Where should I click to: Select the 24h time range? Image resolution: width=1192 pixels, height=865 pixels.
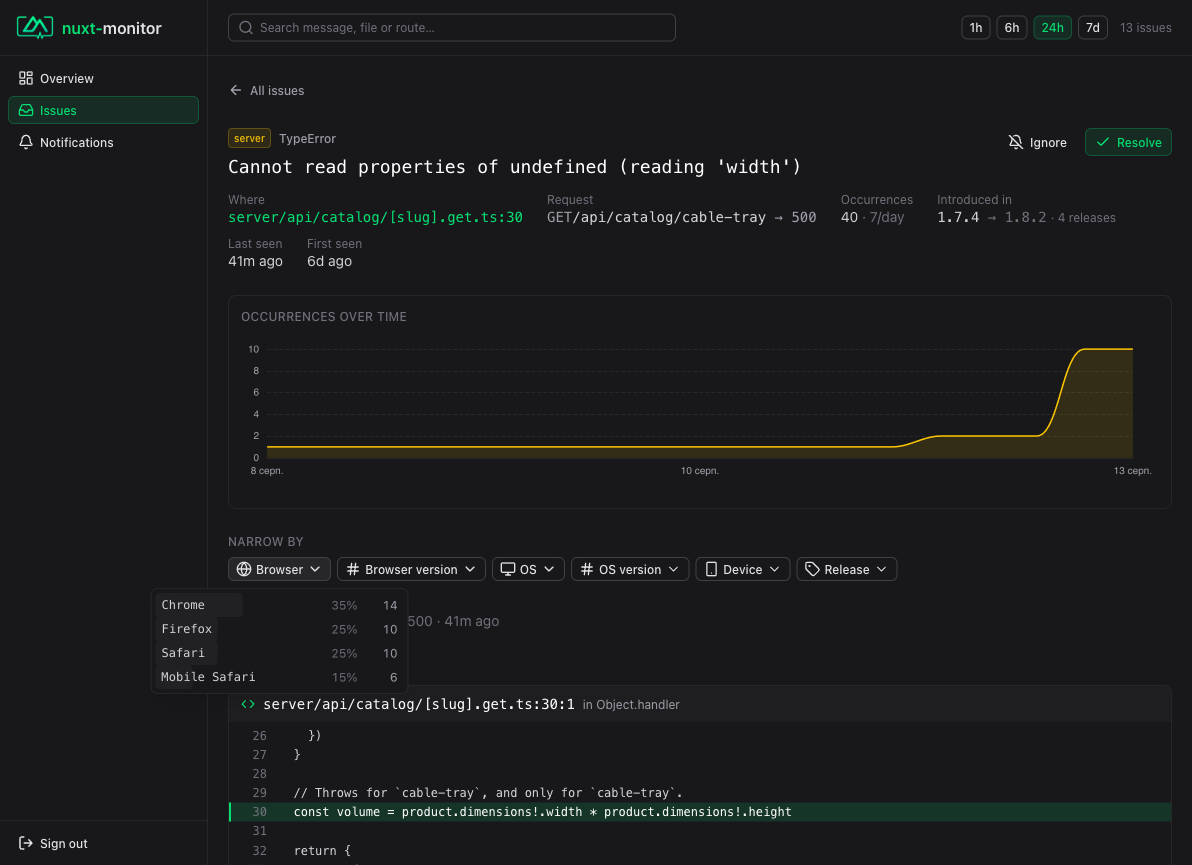(1052, 27)
